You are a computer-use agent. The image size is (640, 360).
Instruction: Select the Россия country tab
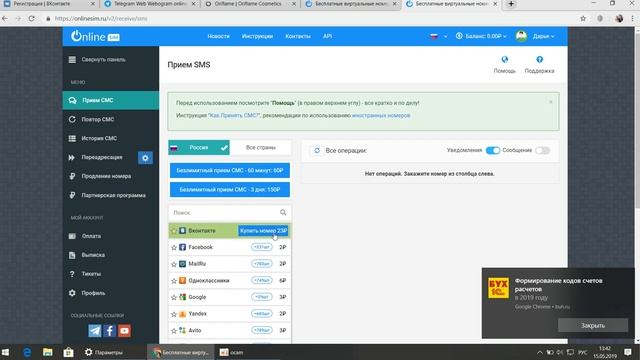click(x=199, y=148)
